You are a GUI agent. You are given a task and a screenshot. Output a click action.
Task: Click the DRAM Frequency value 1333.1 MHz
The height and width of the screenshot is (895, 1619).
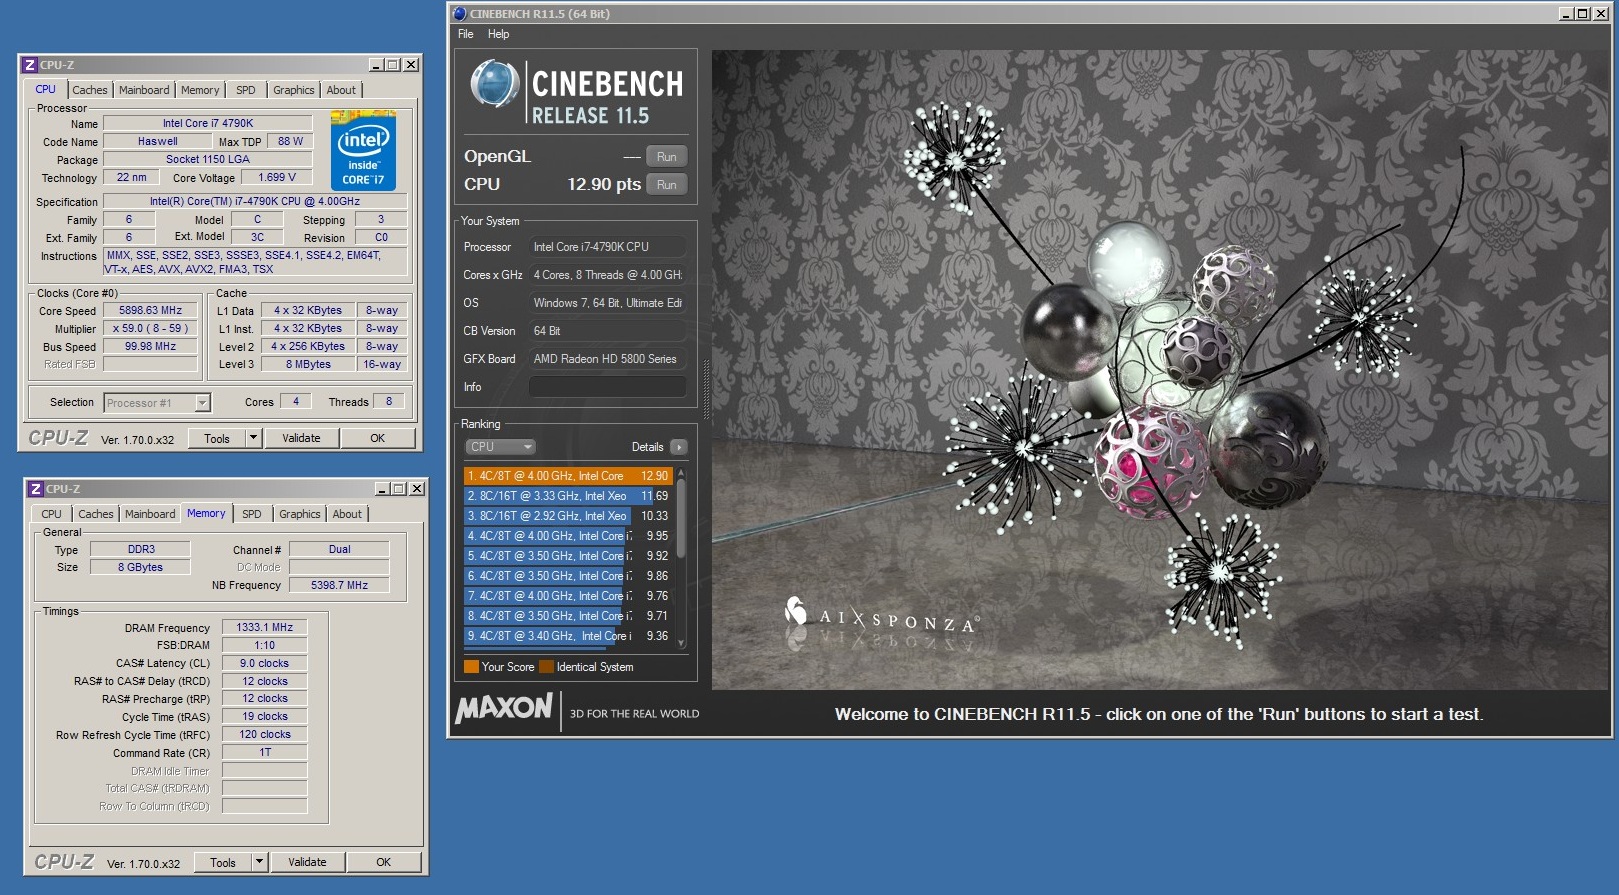pyautogui.click(x=264, y=627)
